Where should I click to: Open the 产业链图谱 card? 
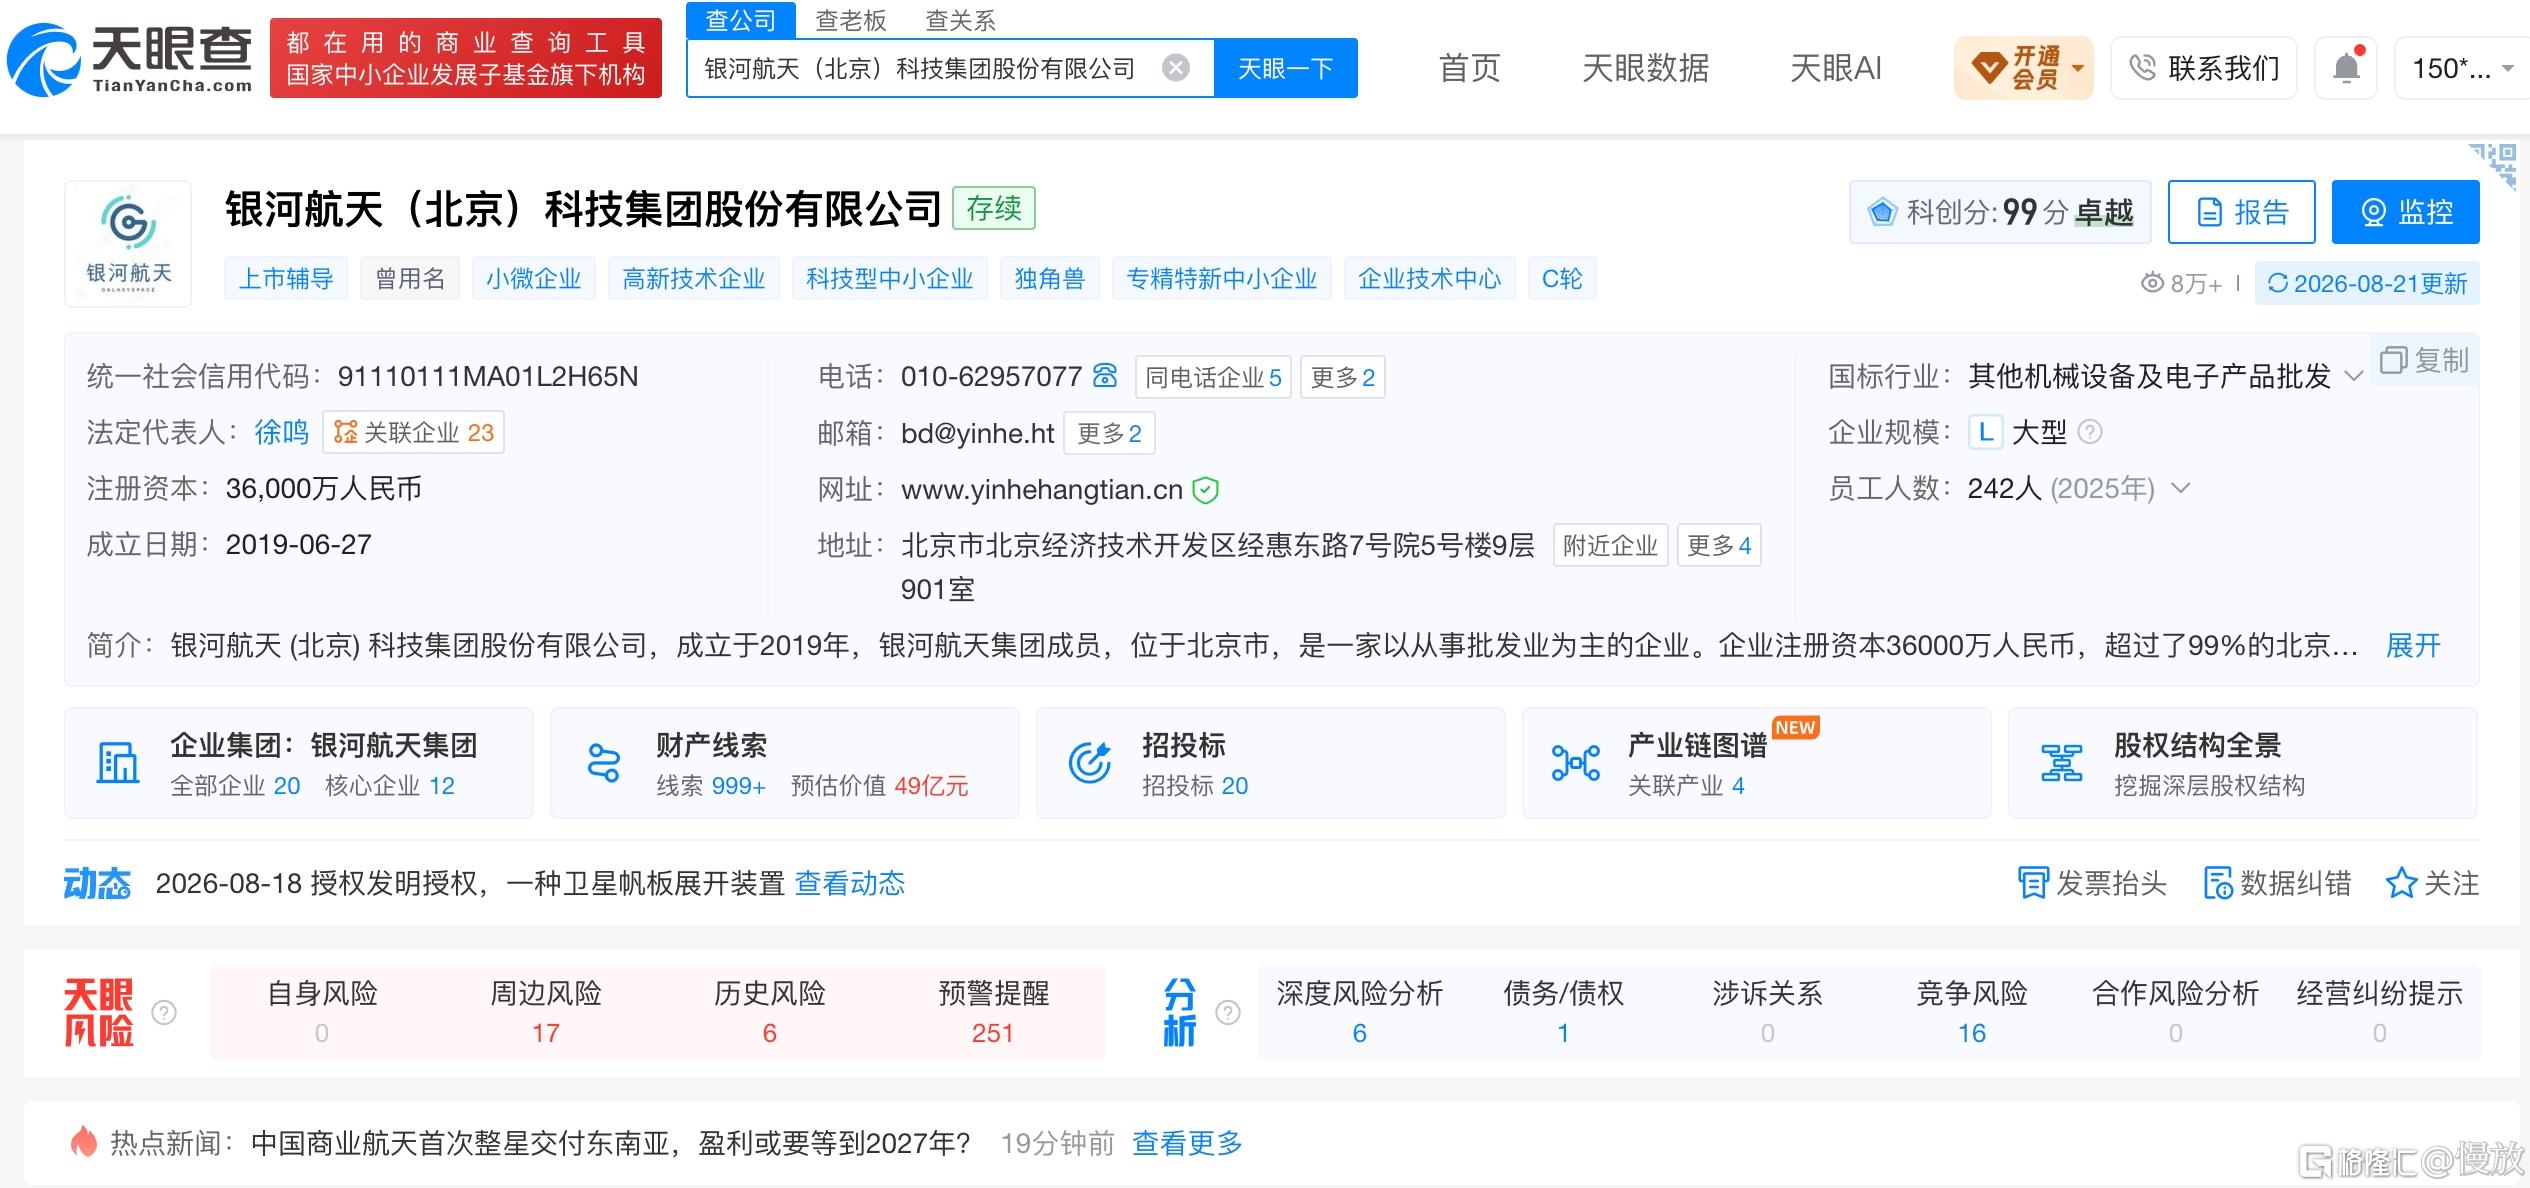click(1757, 763)
